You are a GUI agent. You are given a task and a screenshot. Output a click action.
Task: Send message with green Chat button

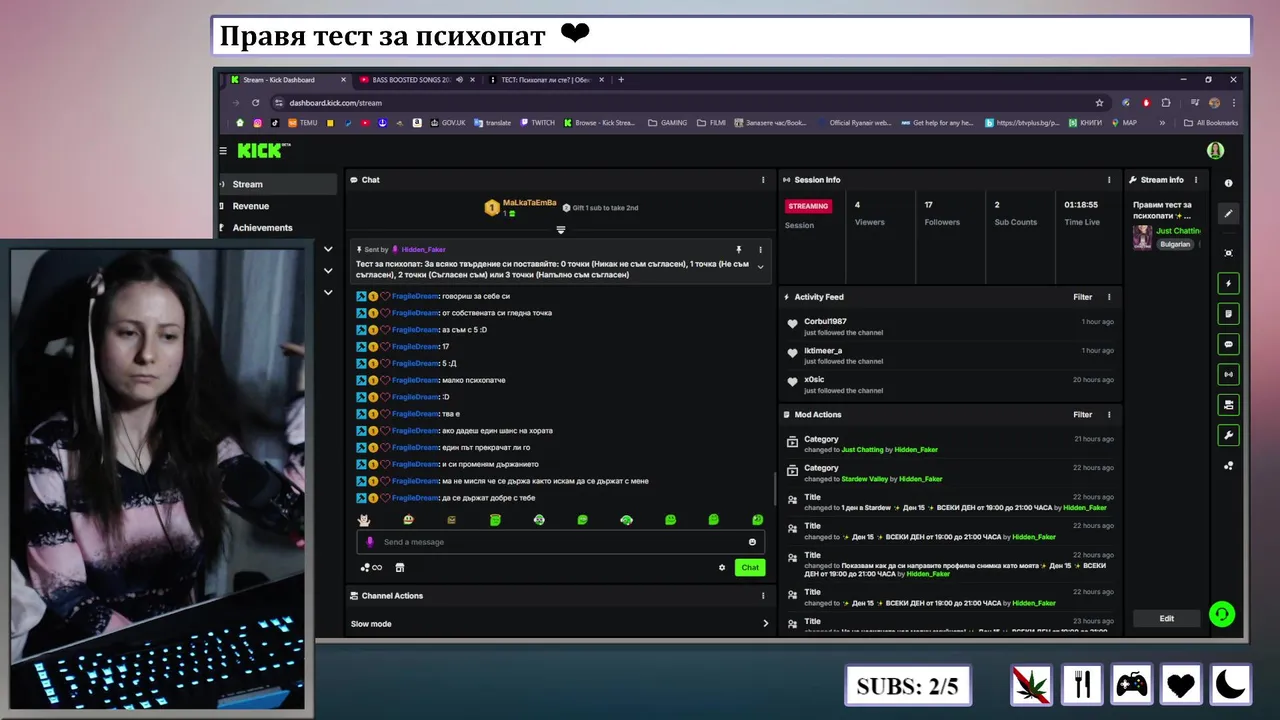point(750,568)
